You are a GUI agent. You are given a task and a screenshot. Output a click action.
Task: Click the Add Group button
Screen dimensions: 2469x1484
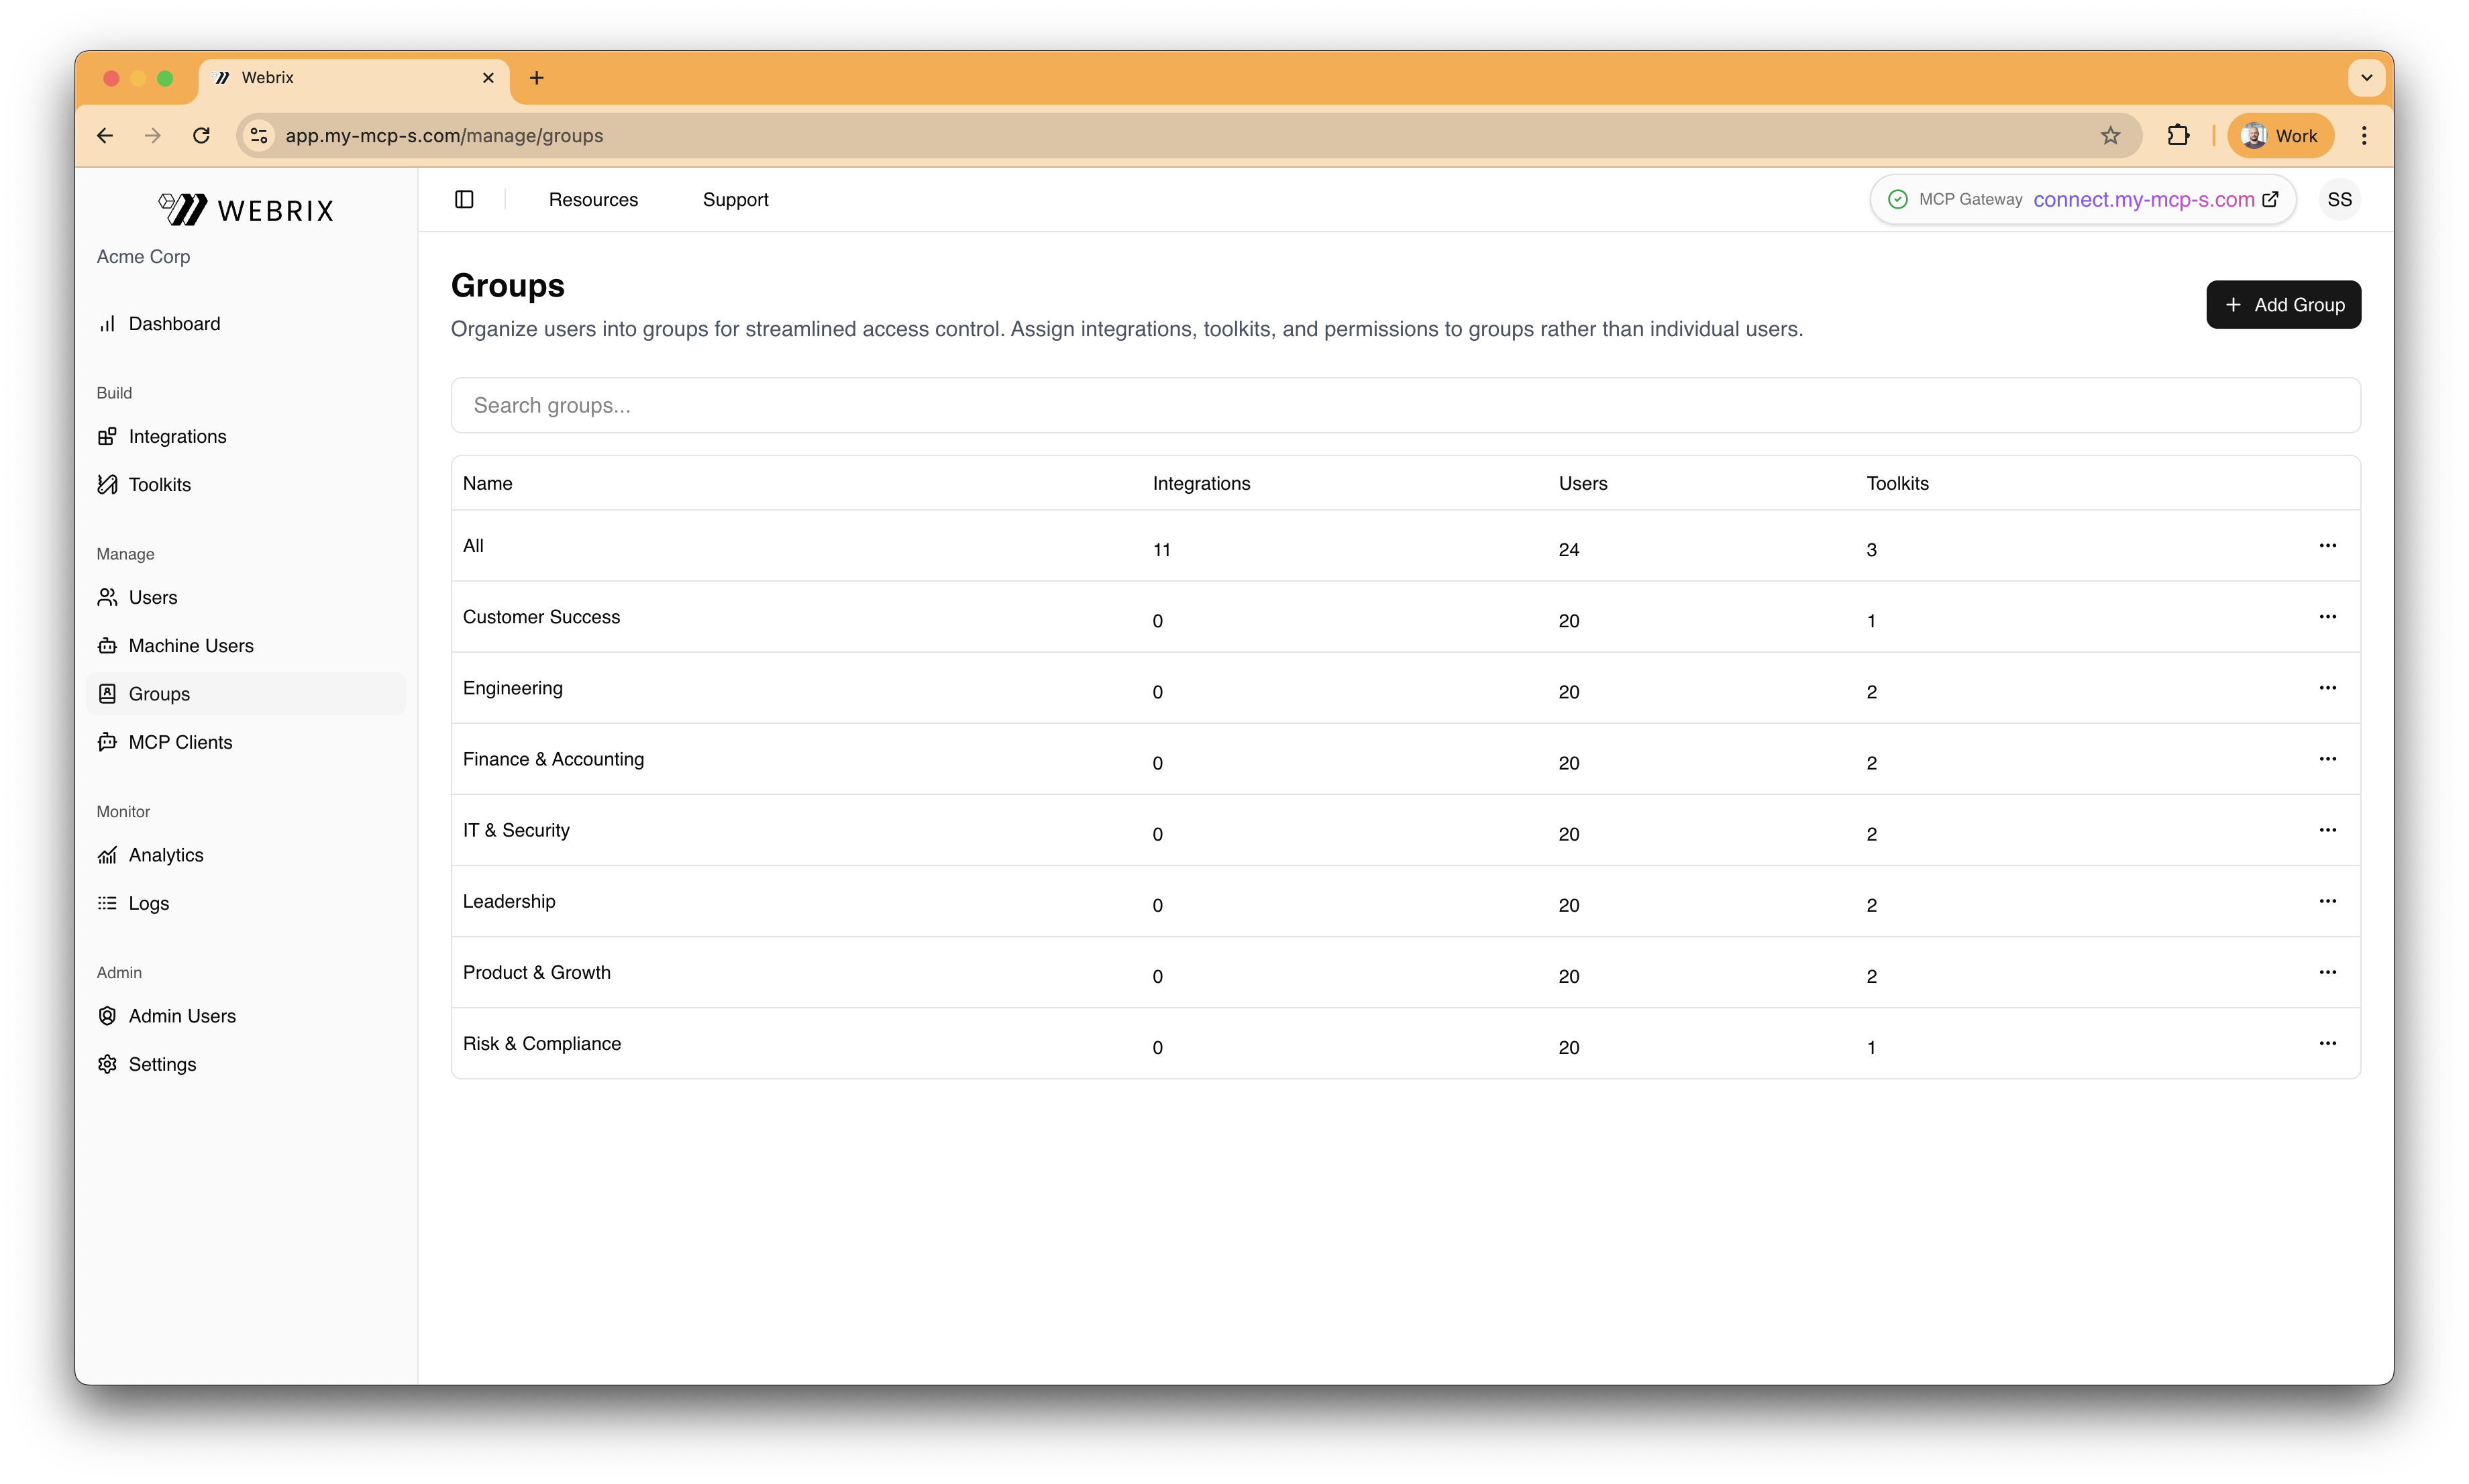click(x=2283, y=305)
